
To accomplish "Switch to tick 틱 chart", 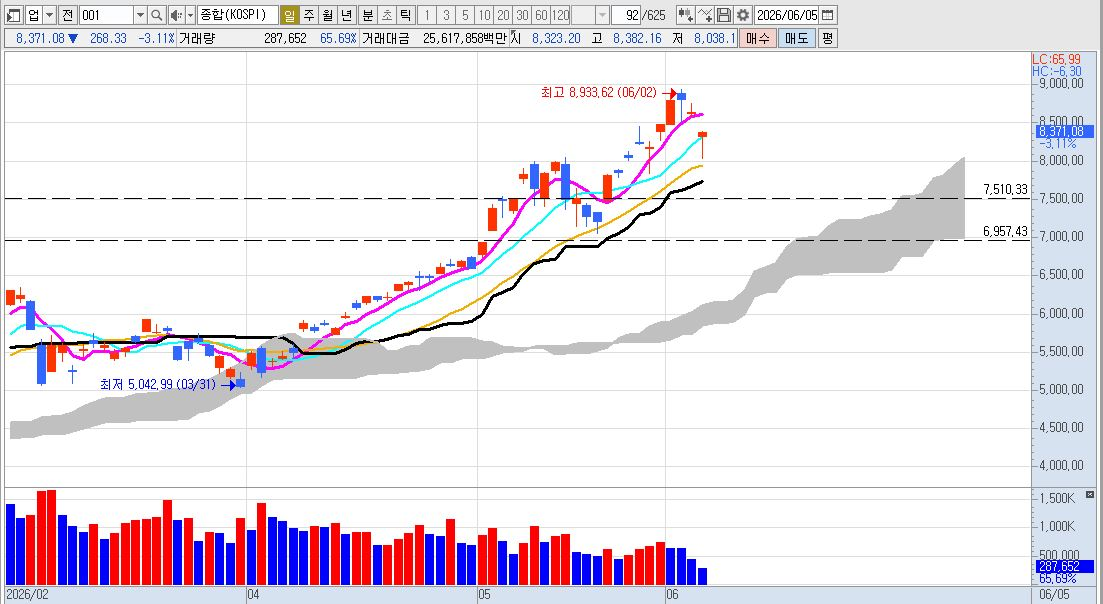I will click(405, 15).
